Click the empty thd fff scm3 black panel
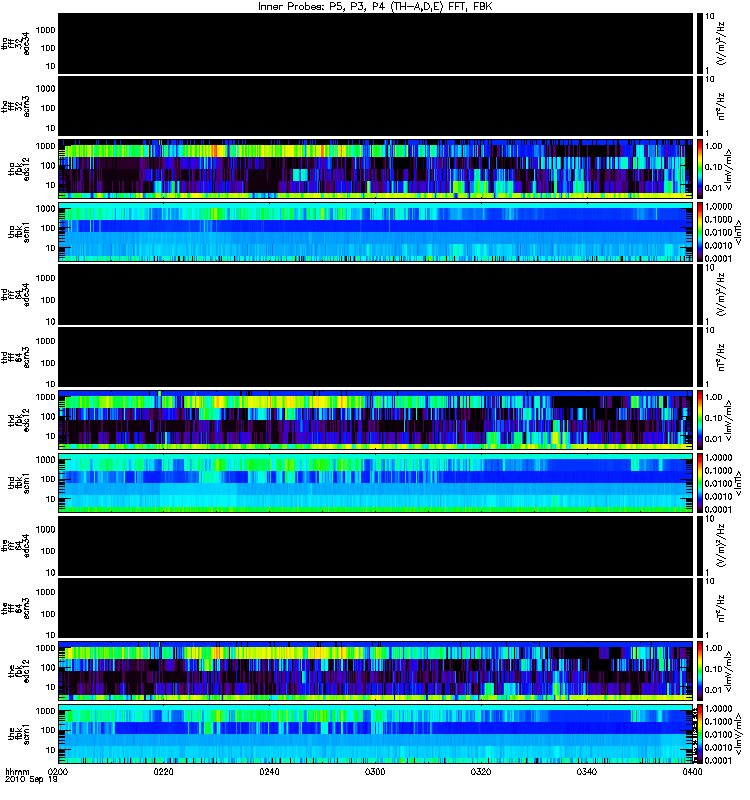The width and height of the screenshot is (750, 800). tap(376, 357)
